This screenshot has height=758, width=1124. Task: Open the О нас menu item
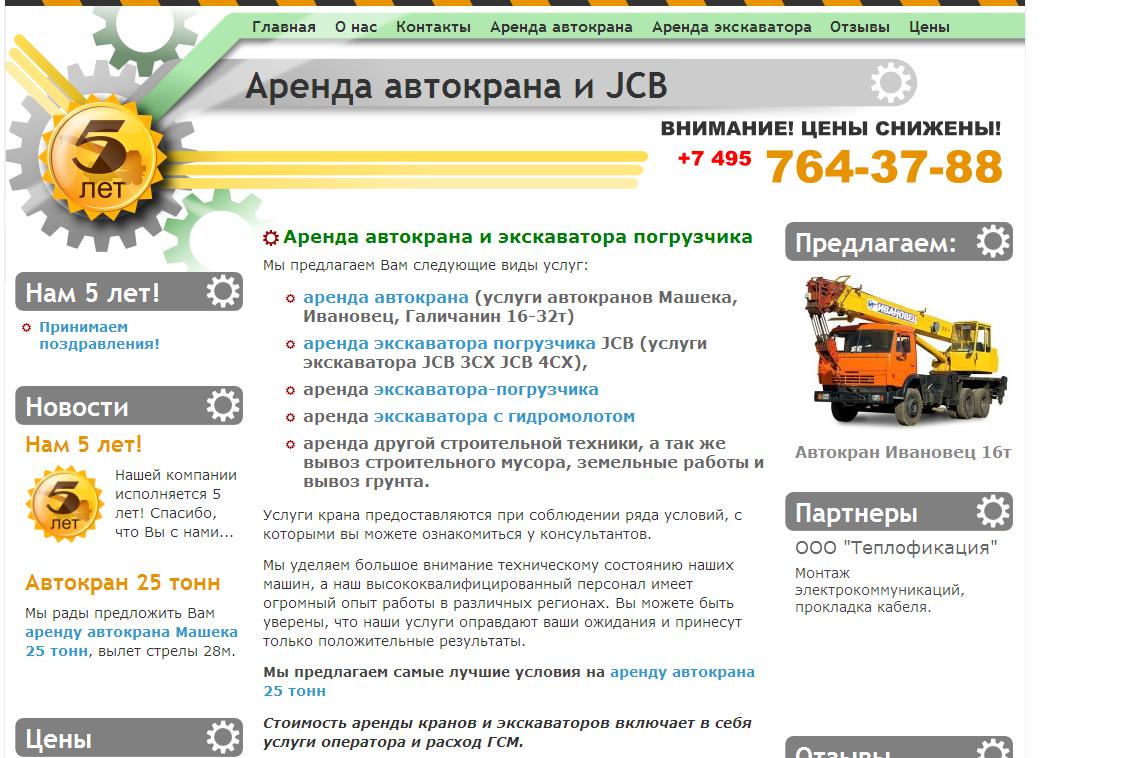[356, 27]
